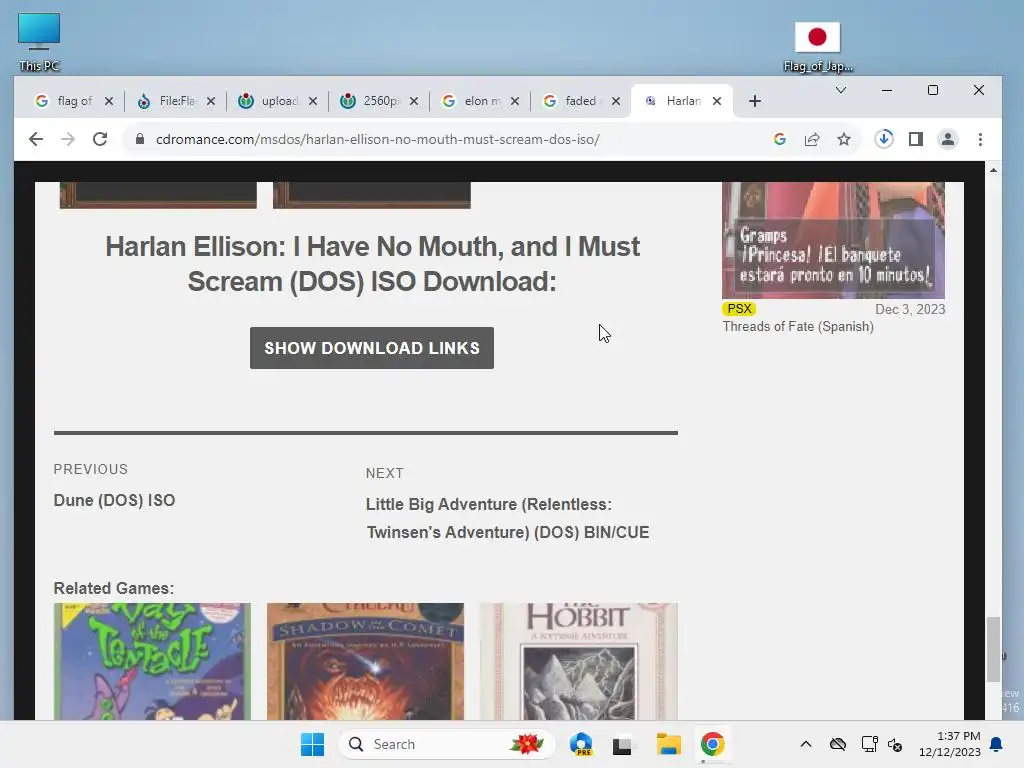Click the muted volume tray icon
This screenshot has height=768, width=1024.
[895, 744]
